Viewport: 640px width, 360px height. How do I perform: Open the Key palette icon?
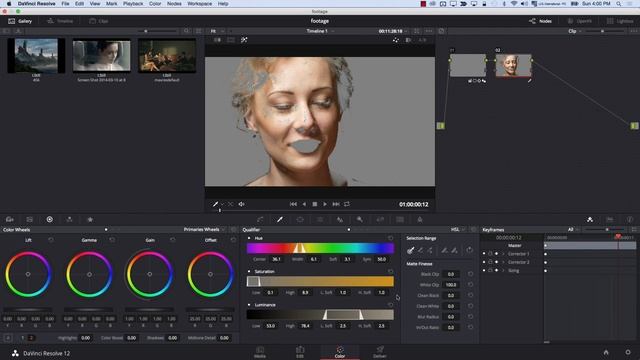pyautogui.click(x=360, y=220)
